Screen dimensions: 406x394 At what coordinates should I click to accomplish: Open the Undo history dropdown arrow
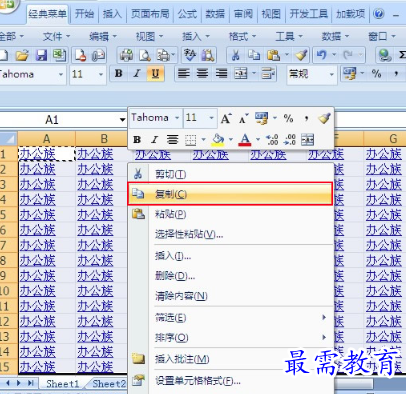(x=334, y=54)
